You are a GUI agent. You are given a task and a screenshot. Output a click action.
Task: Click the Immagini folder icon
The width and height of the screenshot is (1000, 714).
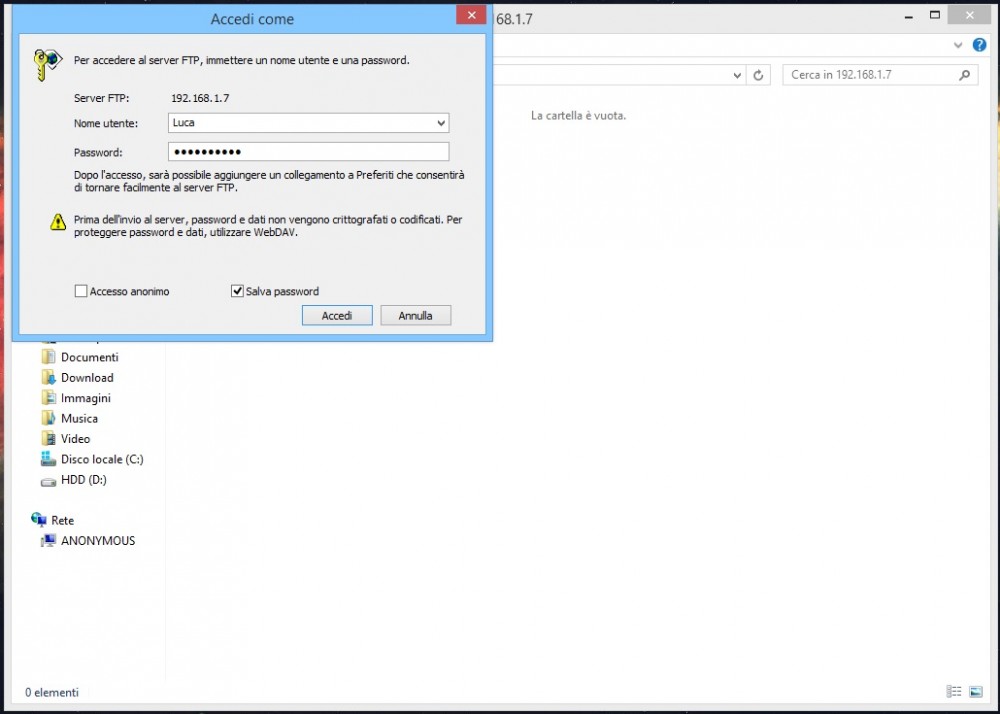click(48, 397)
